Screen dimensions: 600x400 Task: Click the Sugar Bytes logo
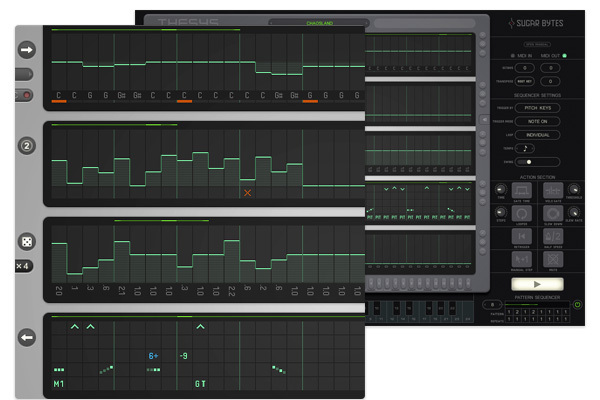point(536,23)
